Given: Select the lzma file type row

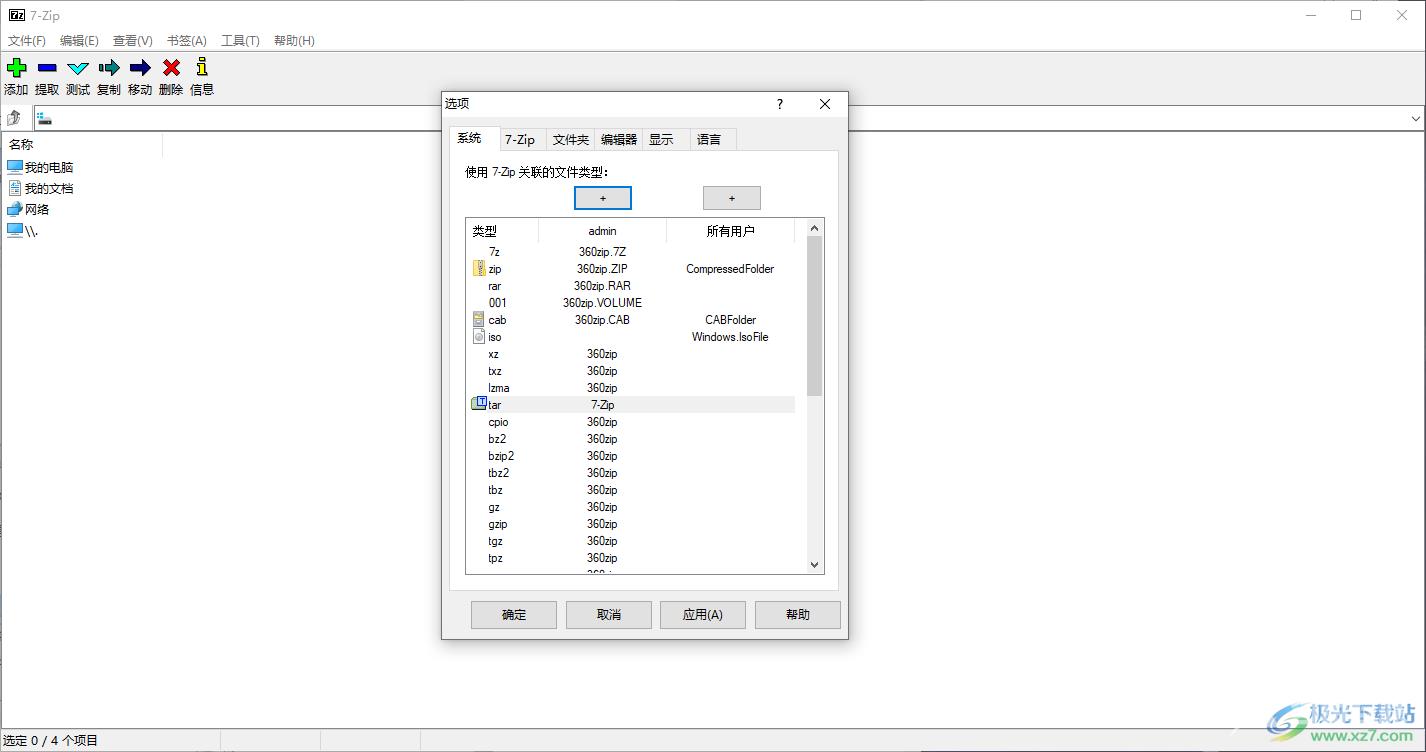Looking at the screenshot, I should coord(632,388).
